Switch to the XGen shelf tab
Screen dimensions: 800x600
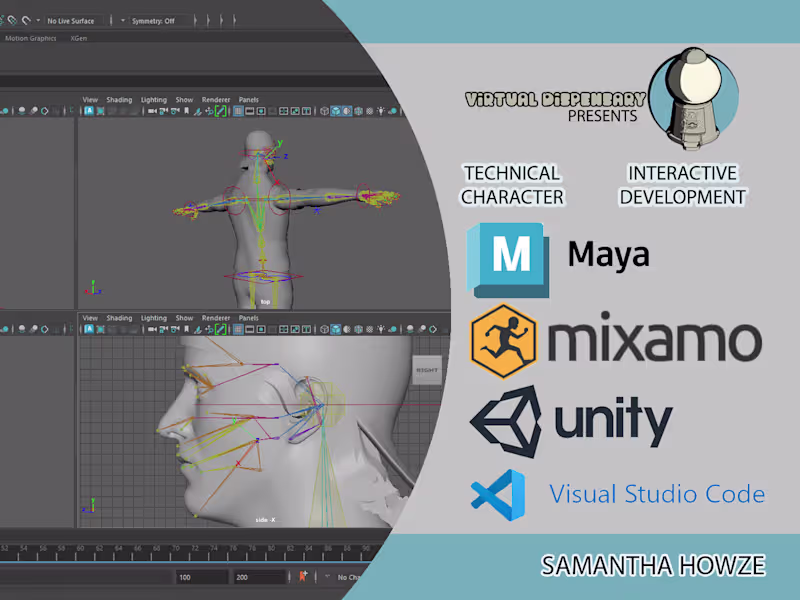(79, 38)
